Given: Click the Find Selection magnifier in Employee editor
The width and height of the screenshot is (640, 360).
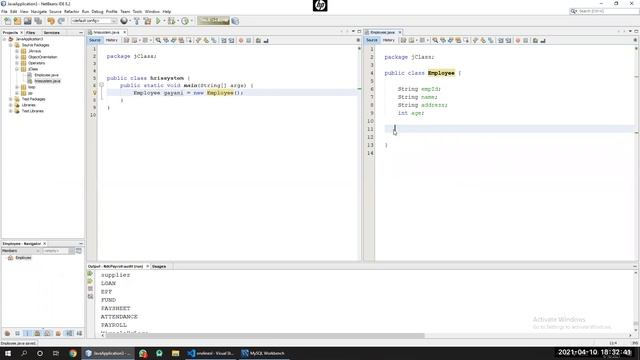Looking at the screenshot, I should point(435,40).
